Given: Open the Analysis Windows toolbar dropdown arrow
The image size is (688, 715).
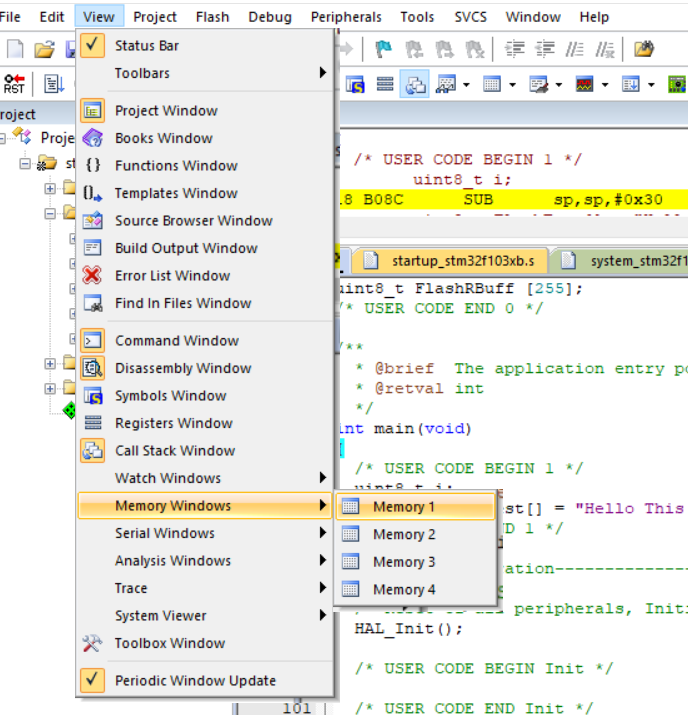Looking at the screenshot, I should pos(605,85).
